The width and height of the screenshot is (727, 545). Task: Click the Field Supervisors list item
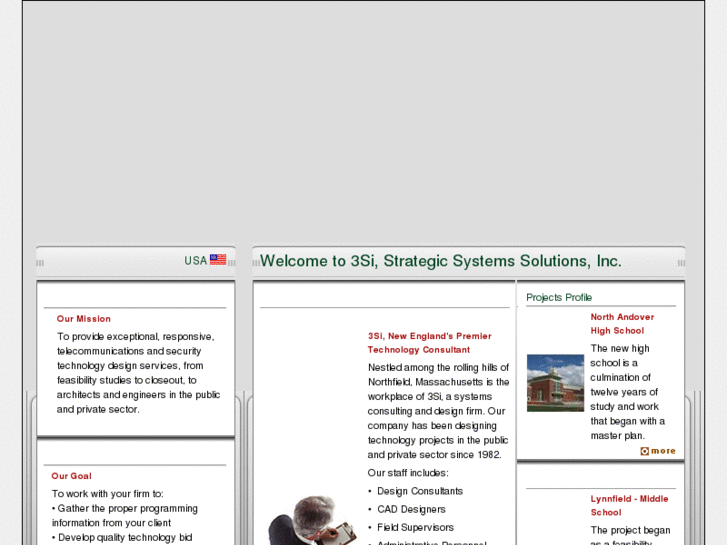pyautogui.click(x=415, y=527)
